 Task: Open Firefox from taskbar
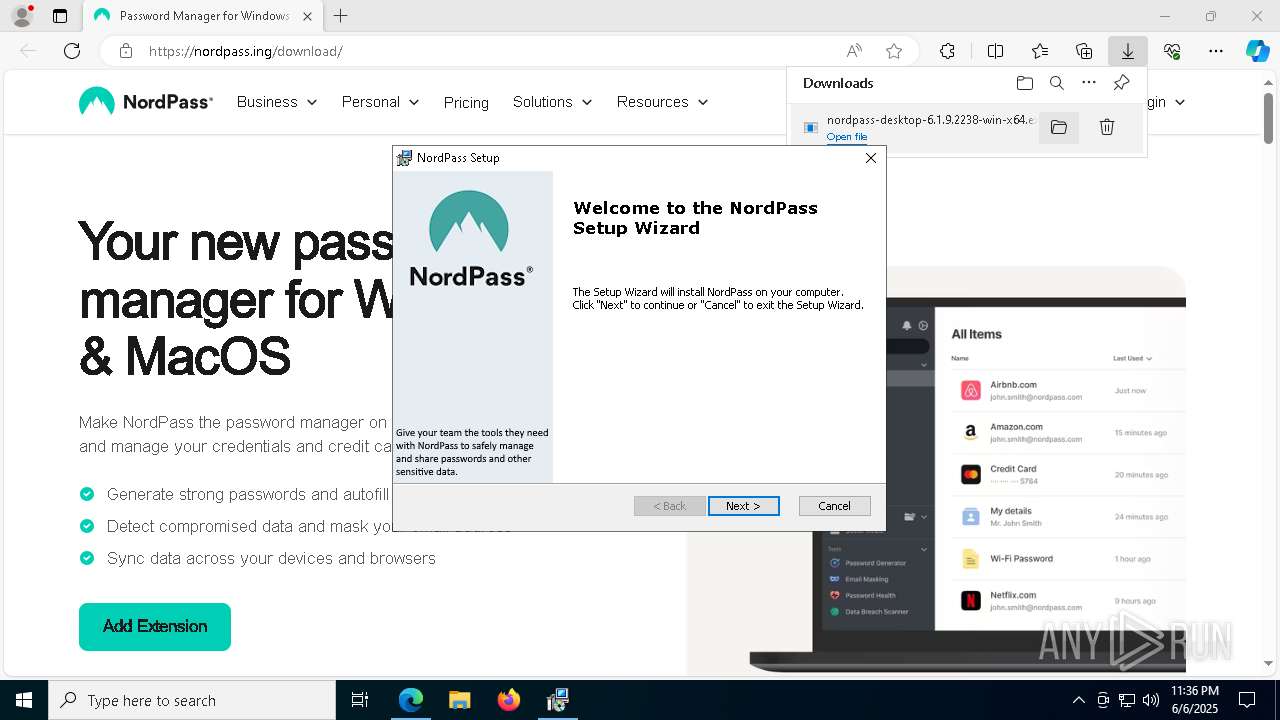coord(508,701)
